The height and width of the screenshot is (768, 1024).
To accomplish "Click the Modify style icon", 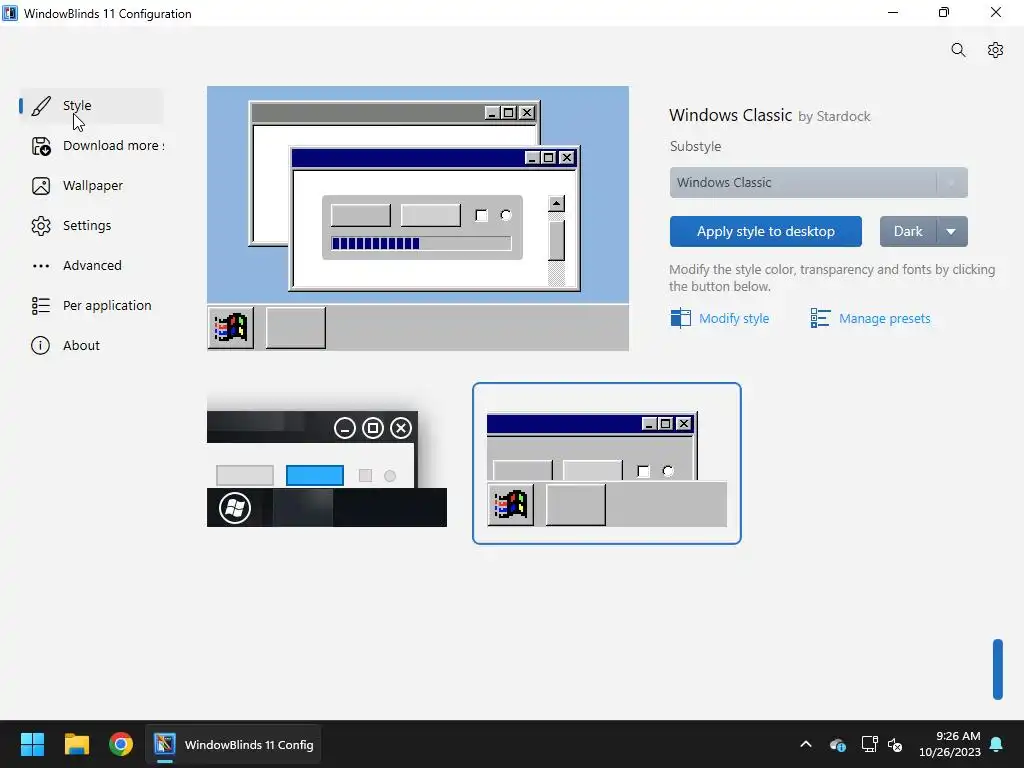I will [680, 318].
